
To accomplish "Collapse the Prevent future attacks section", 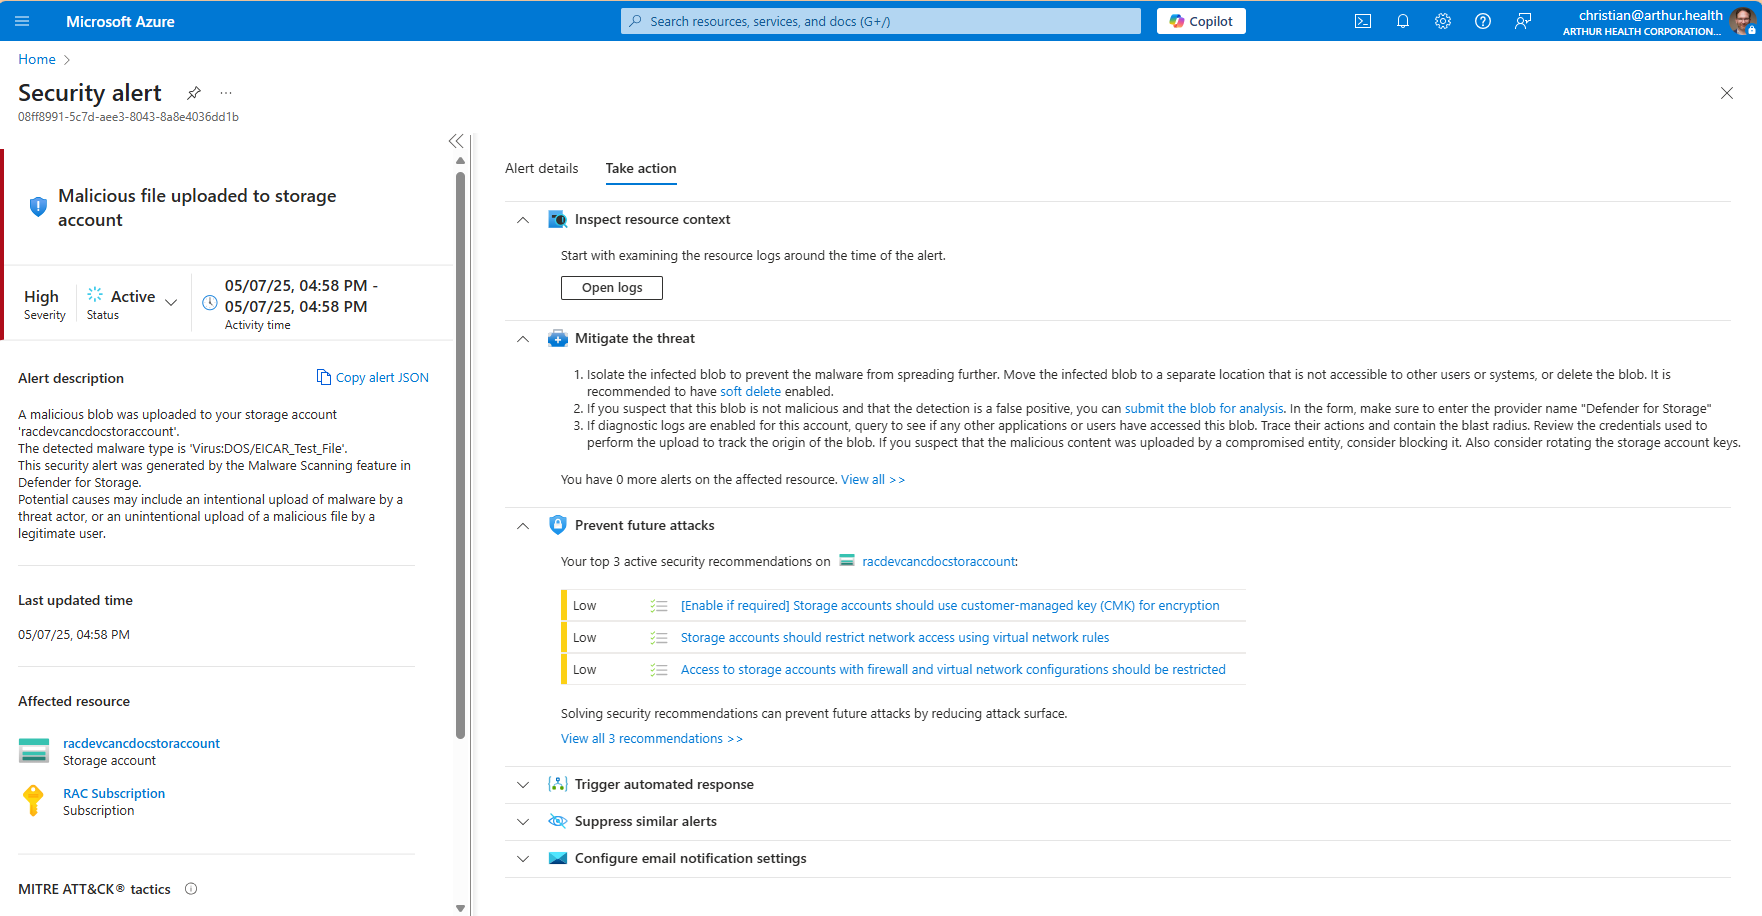I will pos(523,526).
